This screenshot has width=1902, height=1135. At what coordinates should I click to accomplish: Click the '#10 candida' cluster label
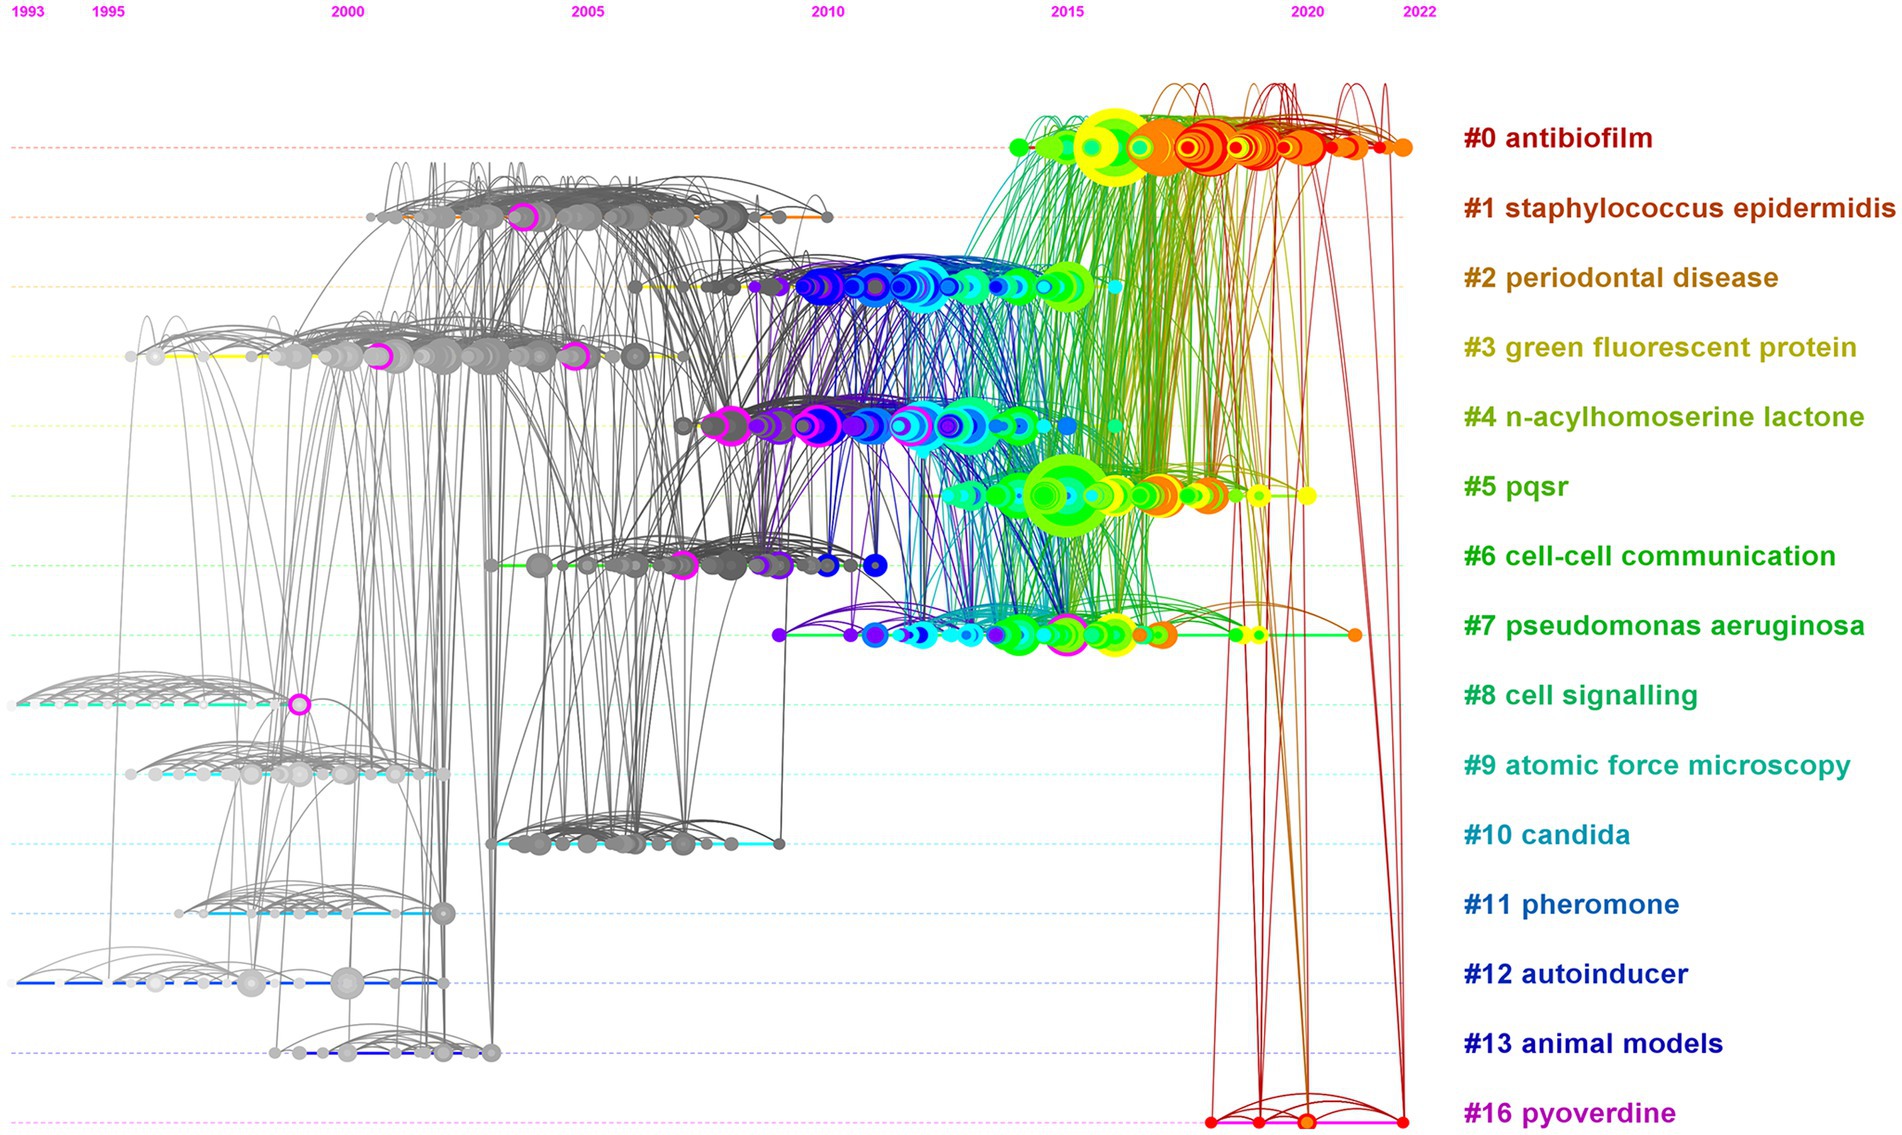pos(1547,835)
